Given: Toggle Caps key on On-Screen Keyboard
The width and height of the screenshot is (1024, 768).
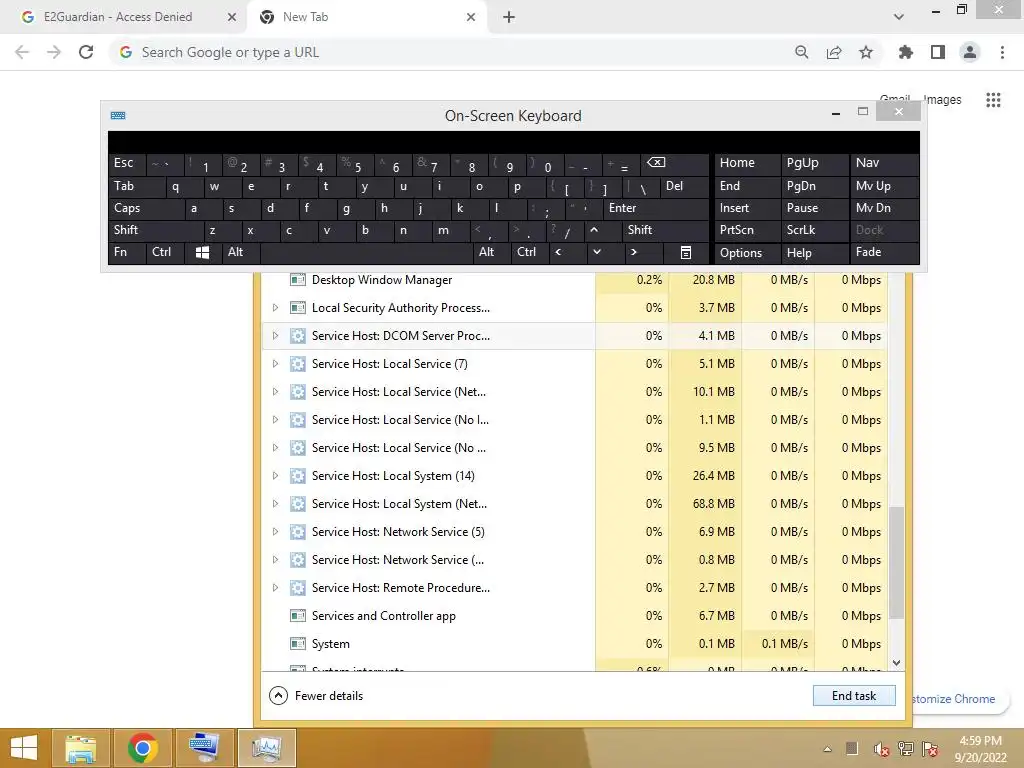Looking at the screenshot, I should tap(146, 208).
